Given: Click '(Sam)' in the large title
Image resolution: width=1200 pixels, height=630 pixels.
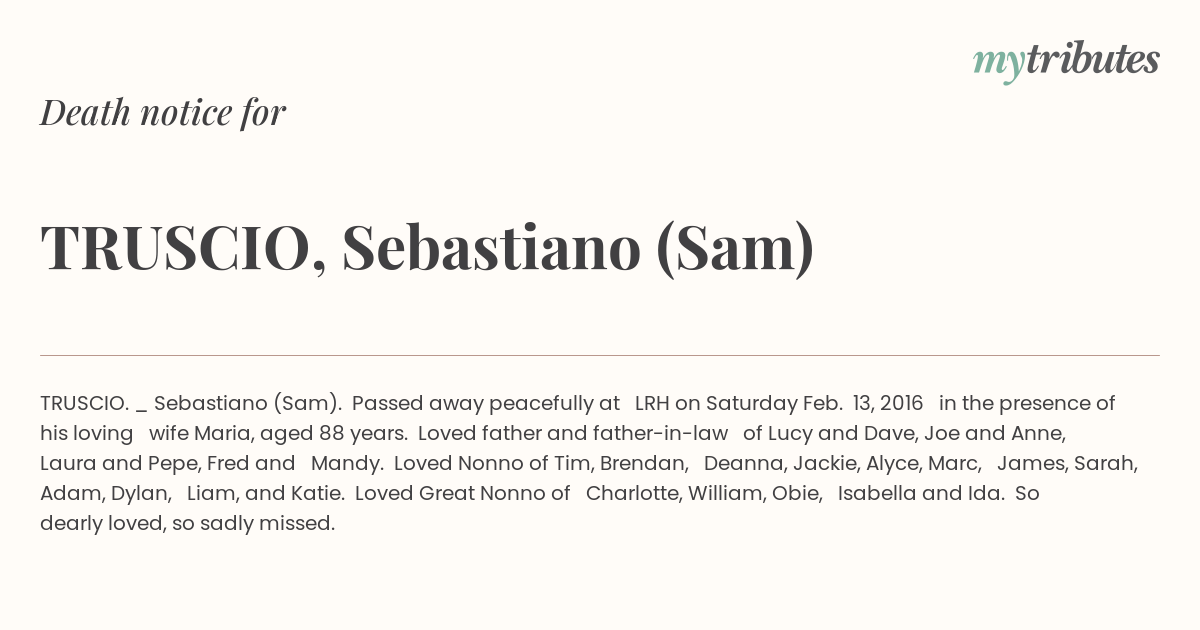Looking at the screenshot, I should coord(735,249).
